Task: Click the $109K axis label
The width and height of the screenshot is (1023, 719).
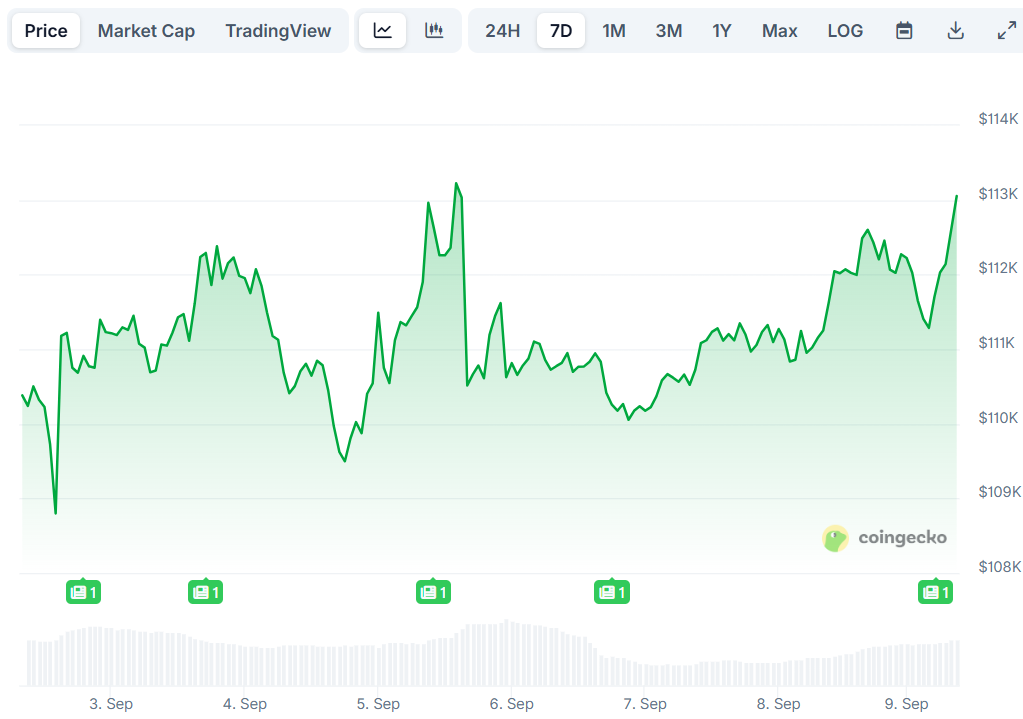Action: [1000, 492]
